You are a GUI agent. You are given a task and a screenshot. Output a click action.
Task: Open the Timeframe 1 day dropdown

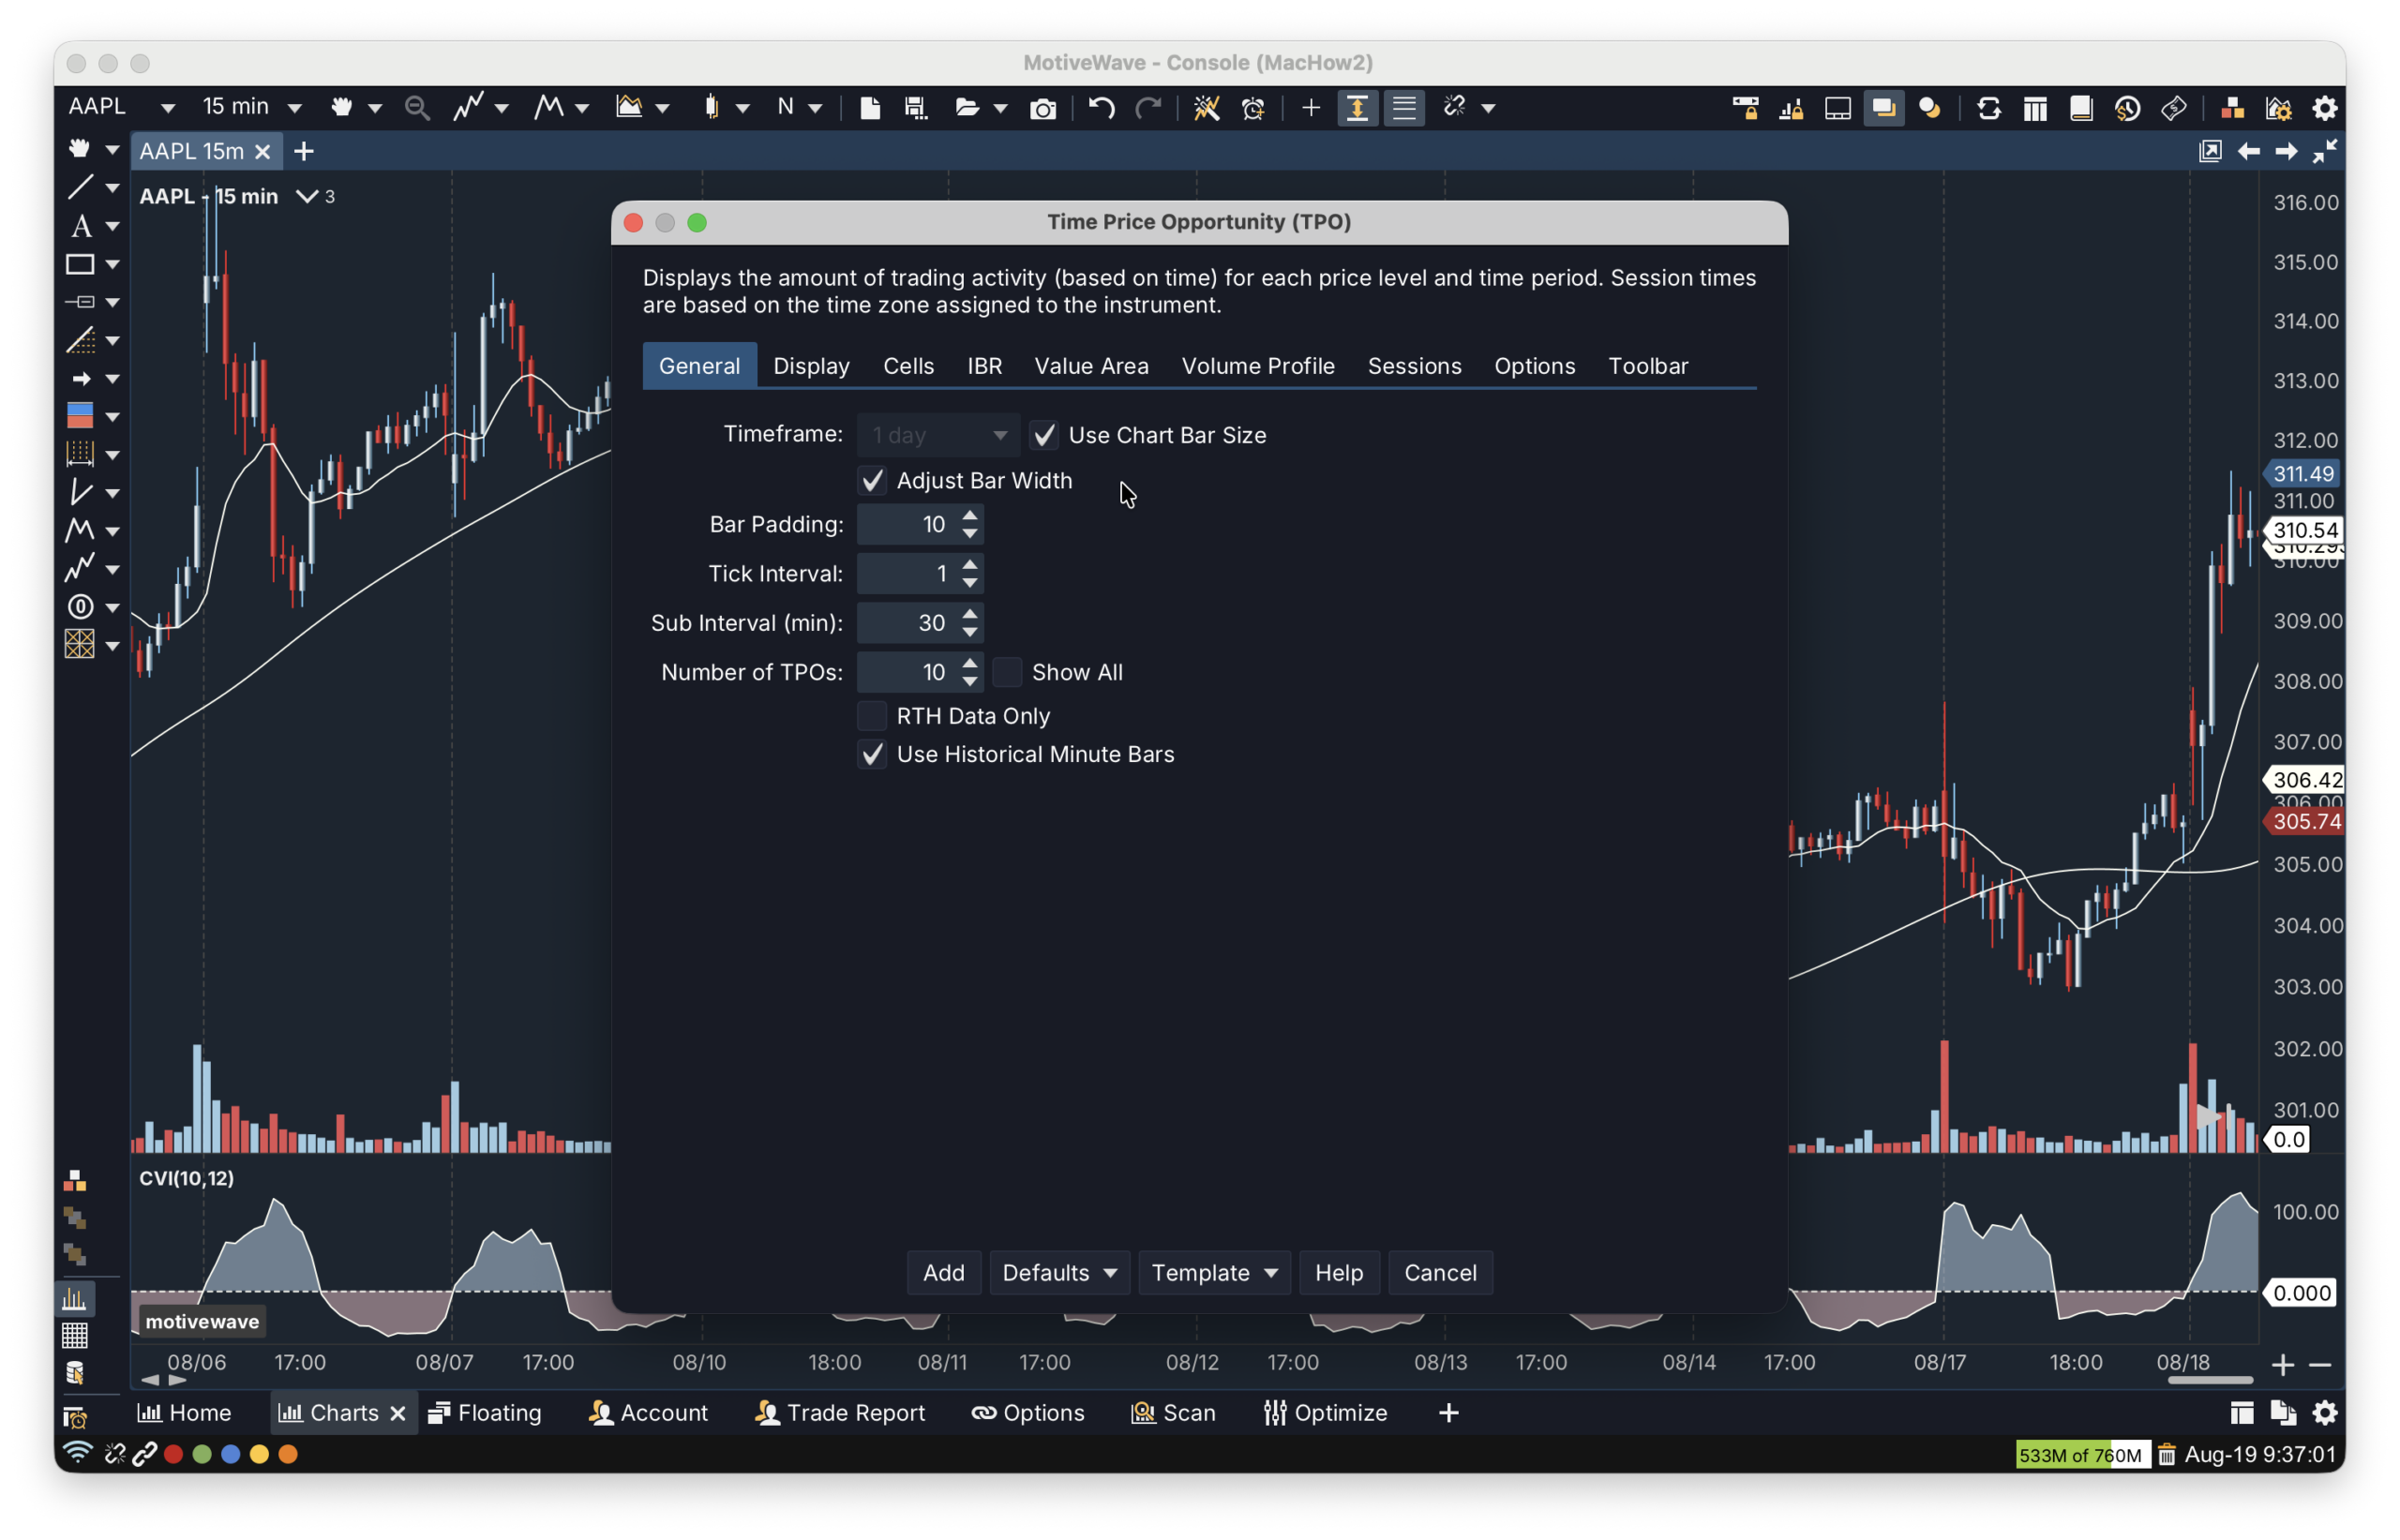(937, 435)
